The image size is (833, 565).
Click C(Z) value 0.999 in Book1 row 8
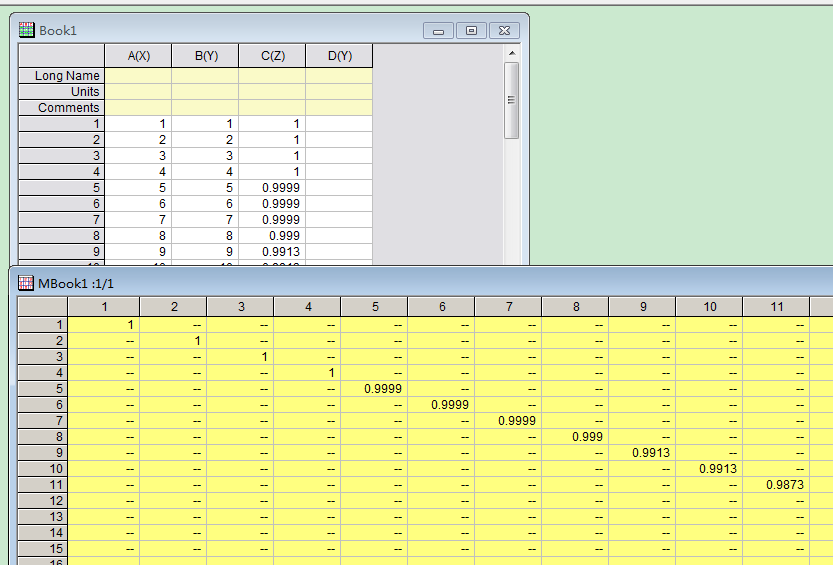[x=273, y=235]
